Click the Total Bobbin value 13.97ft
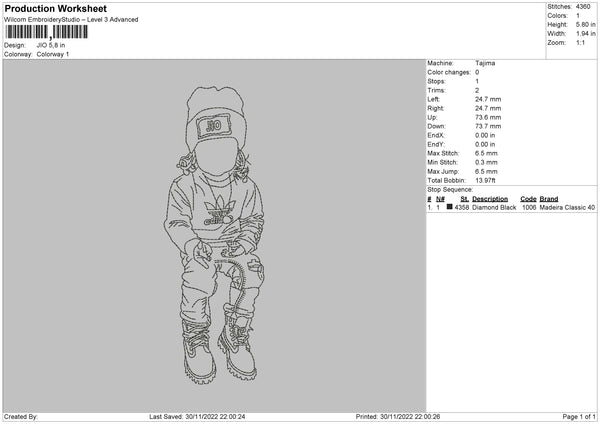 (485, 181)
